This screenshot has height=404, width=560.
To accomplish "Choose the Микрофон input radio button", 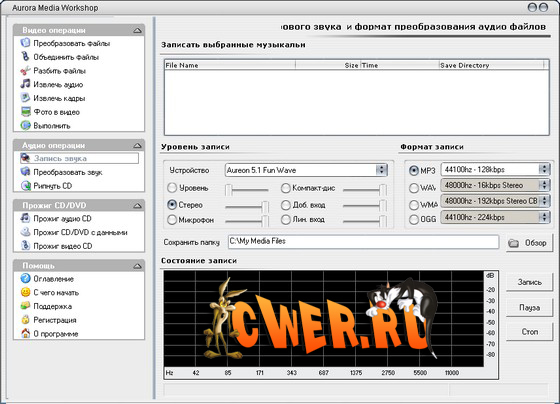I will (172, 220).
